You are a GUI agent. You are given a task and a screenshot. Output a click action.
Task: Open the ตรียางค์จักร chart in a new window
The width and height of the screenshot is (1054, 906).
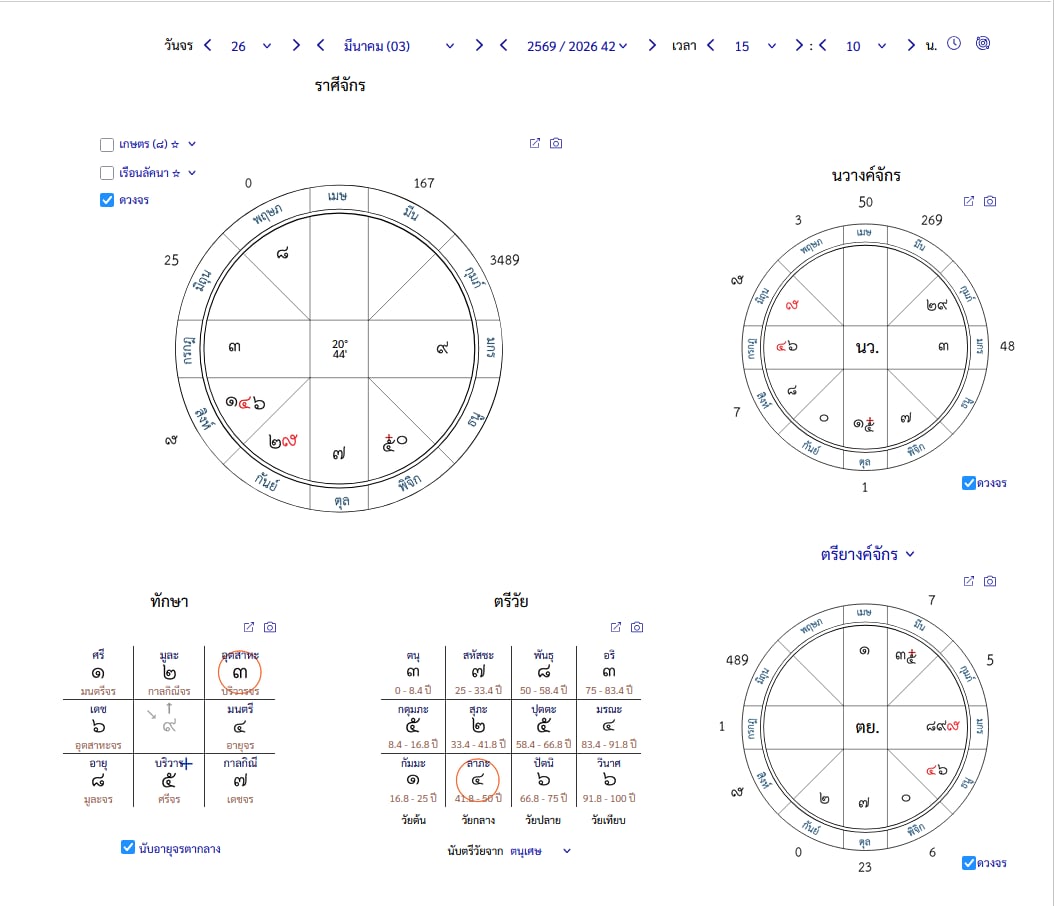click(x=969, y=581)
